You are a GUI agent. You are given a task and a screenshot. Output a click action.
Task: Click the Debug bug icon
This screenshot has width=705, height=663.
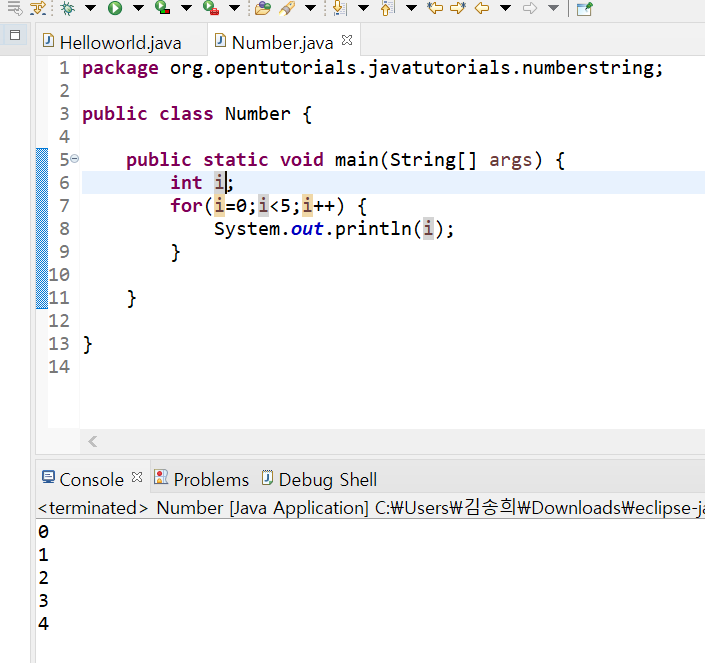(67, 8)
